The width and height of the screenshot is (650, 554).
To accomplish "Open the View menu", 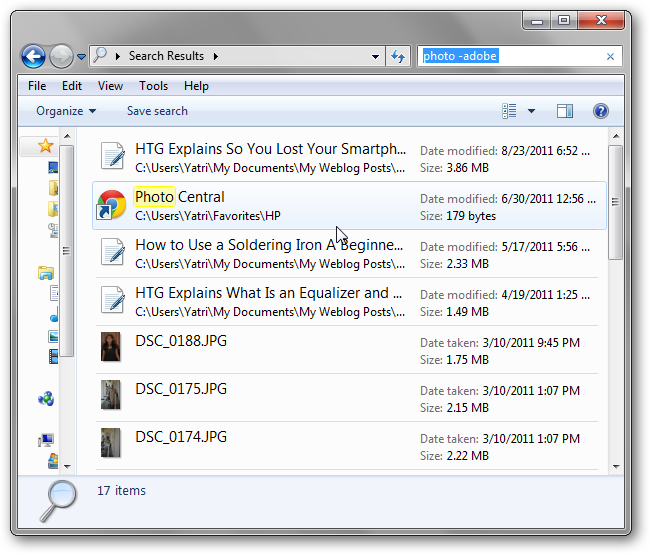I will coord(110,86).
